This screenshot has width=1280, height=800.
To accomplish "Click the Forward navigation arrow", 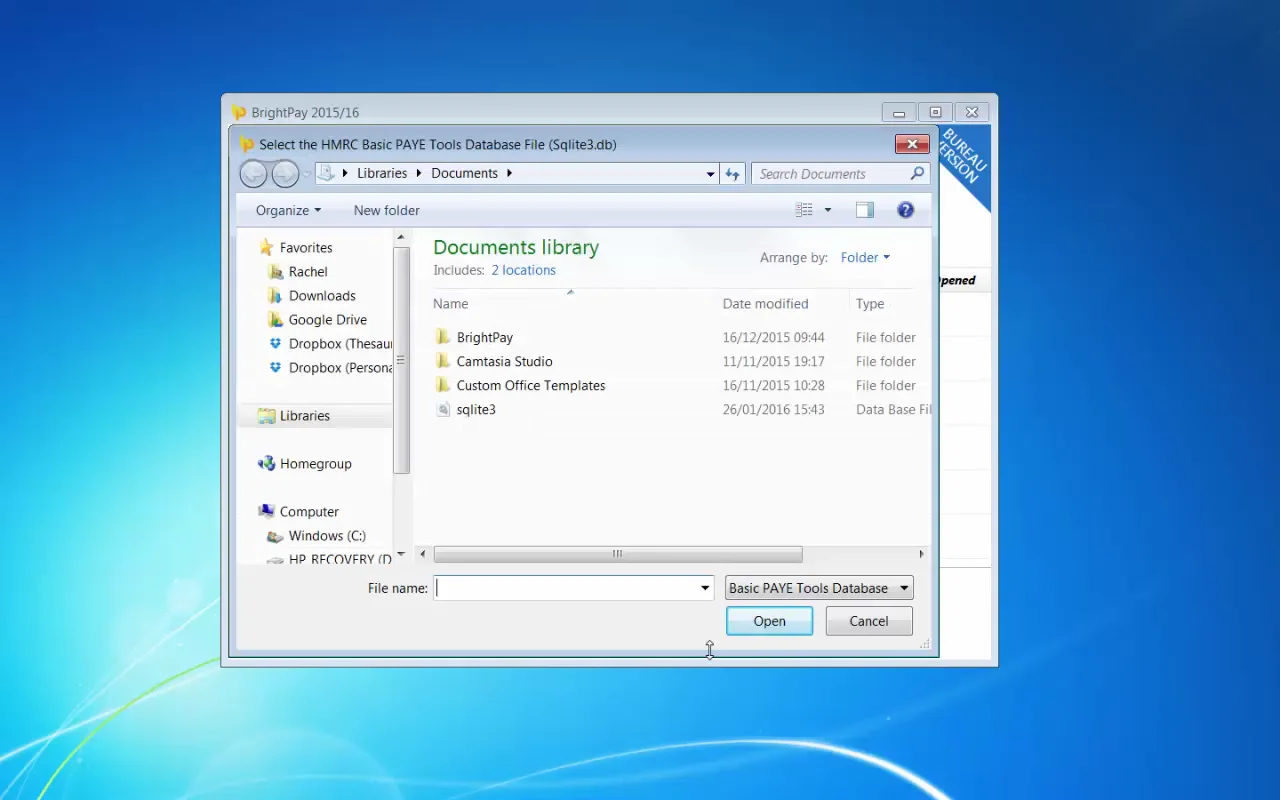I will [285, 174].
